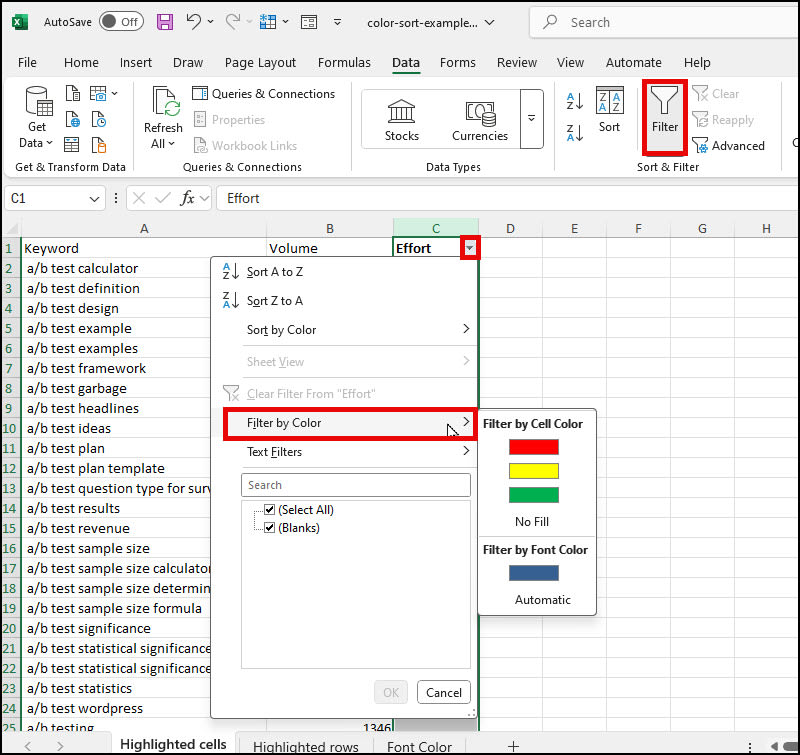Click the Save icon in Quick Access Toolbar
This screenshot has width=800, height=755.
pyautogui.click(x=164, y=22)
